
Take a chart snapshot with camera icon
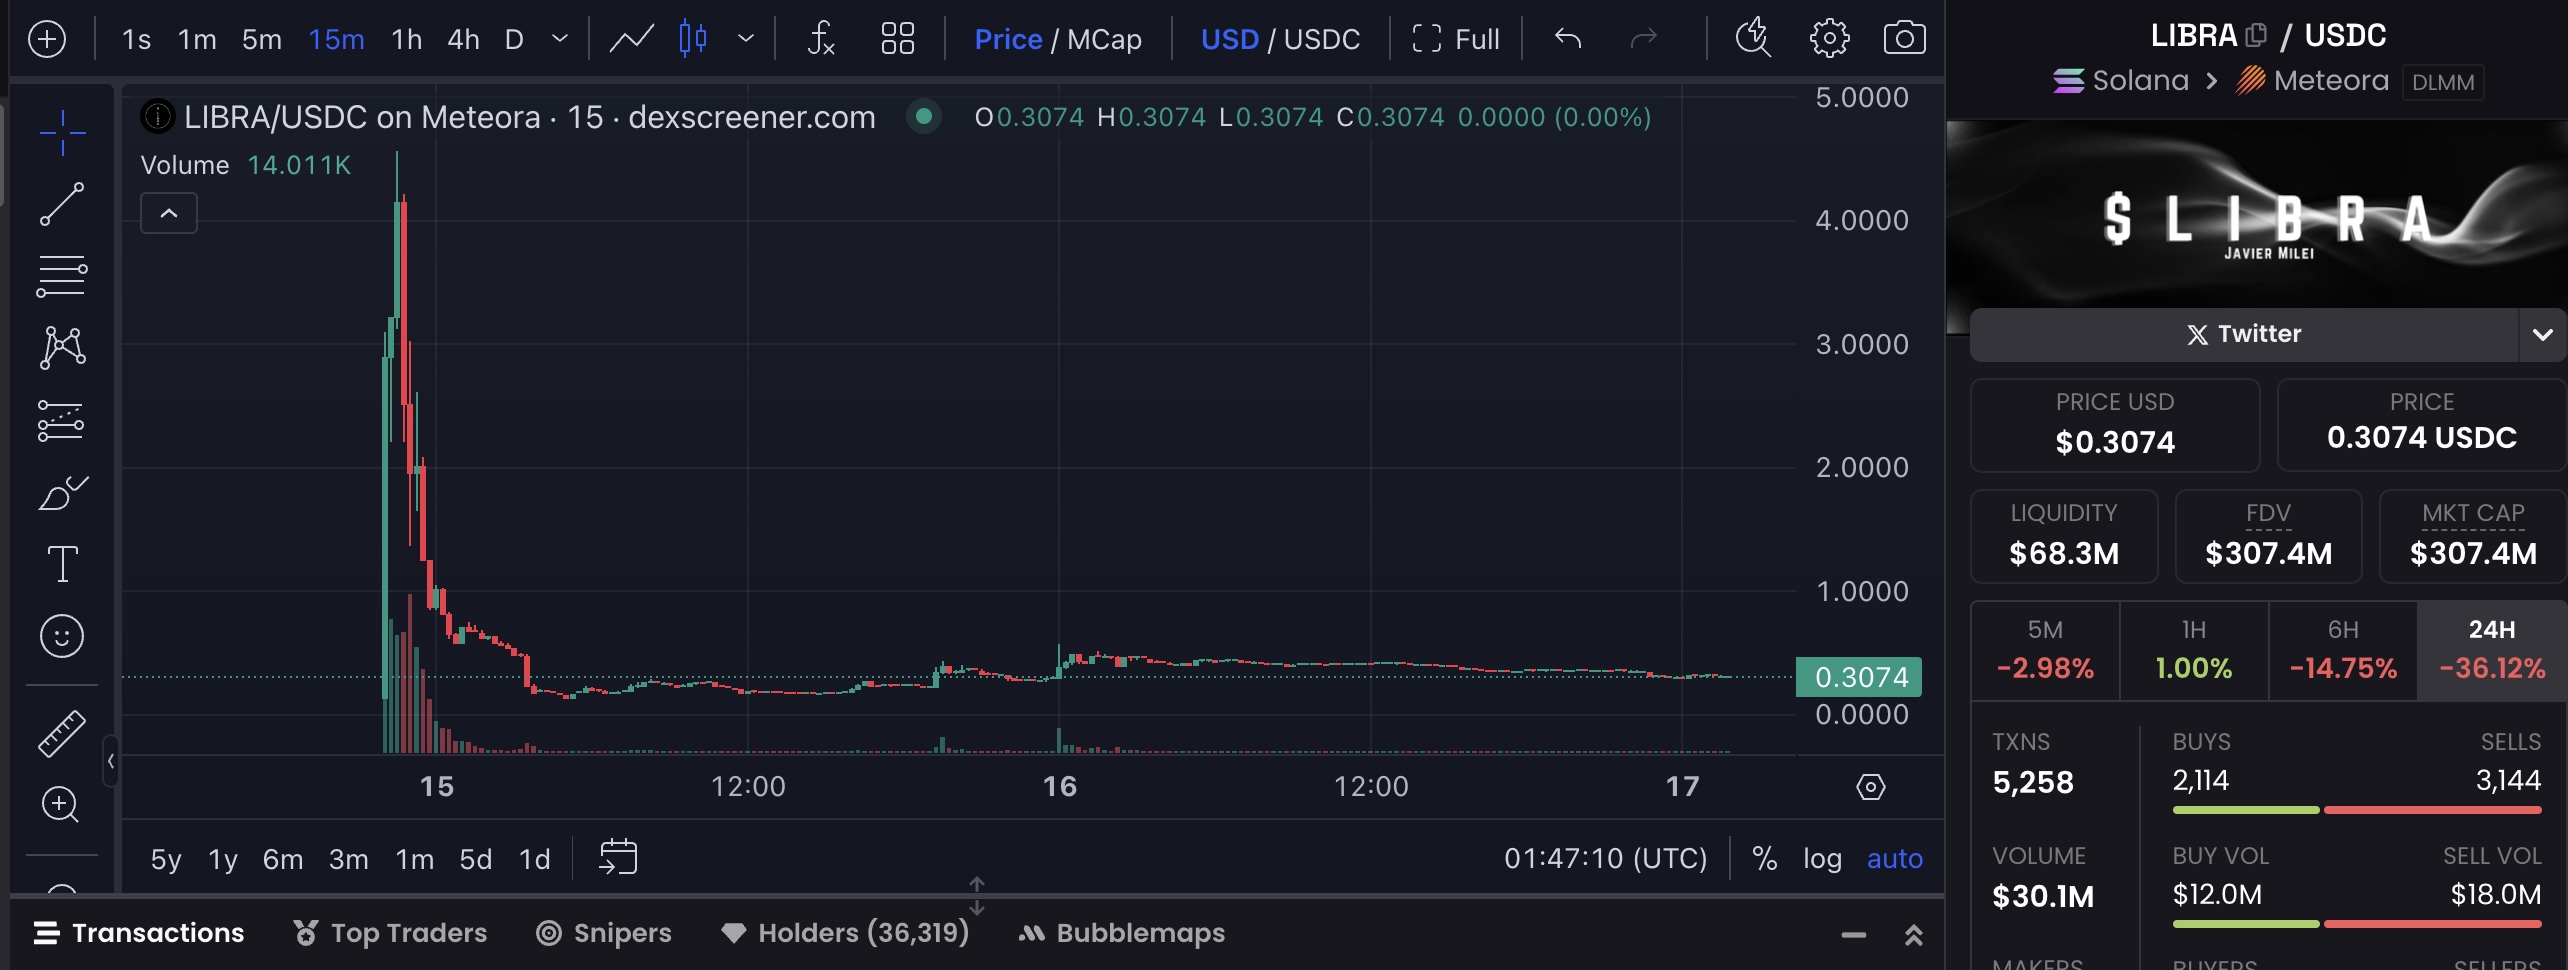1904,39
